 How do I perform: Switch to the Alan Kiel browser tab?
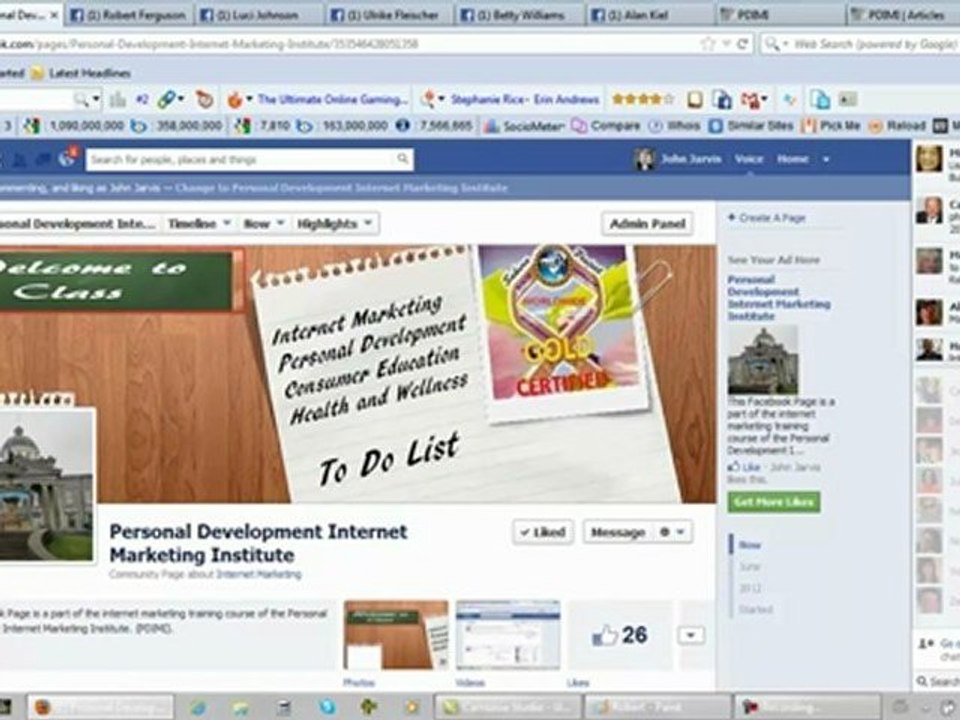(x=648, y=15)
